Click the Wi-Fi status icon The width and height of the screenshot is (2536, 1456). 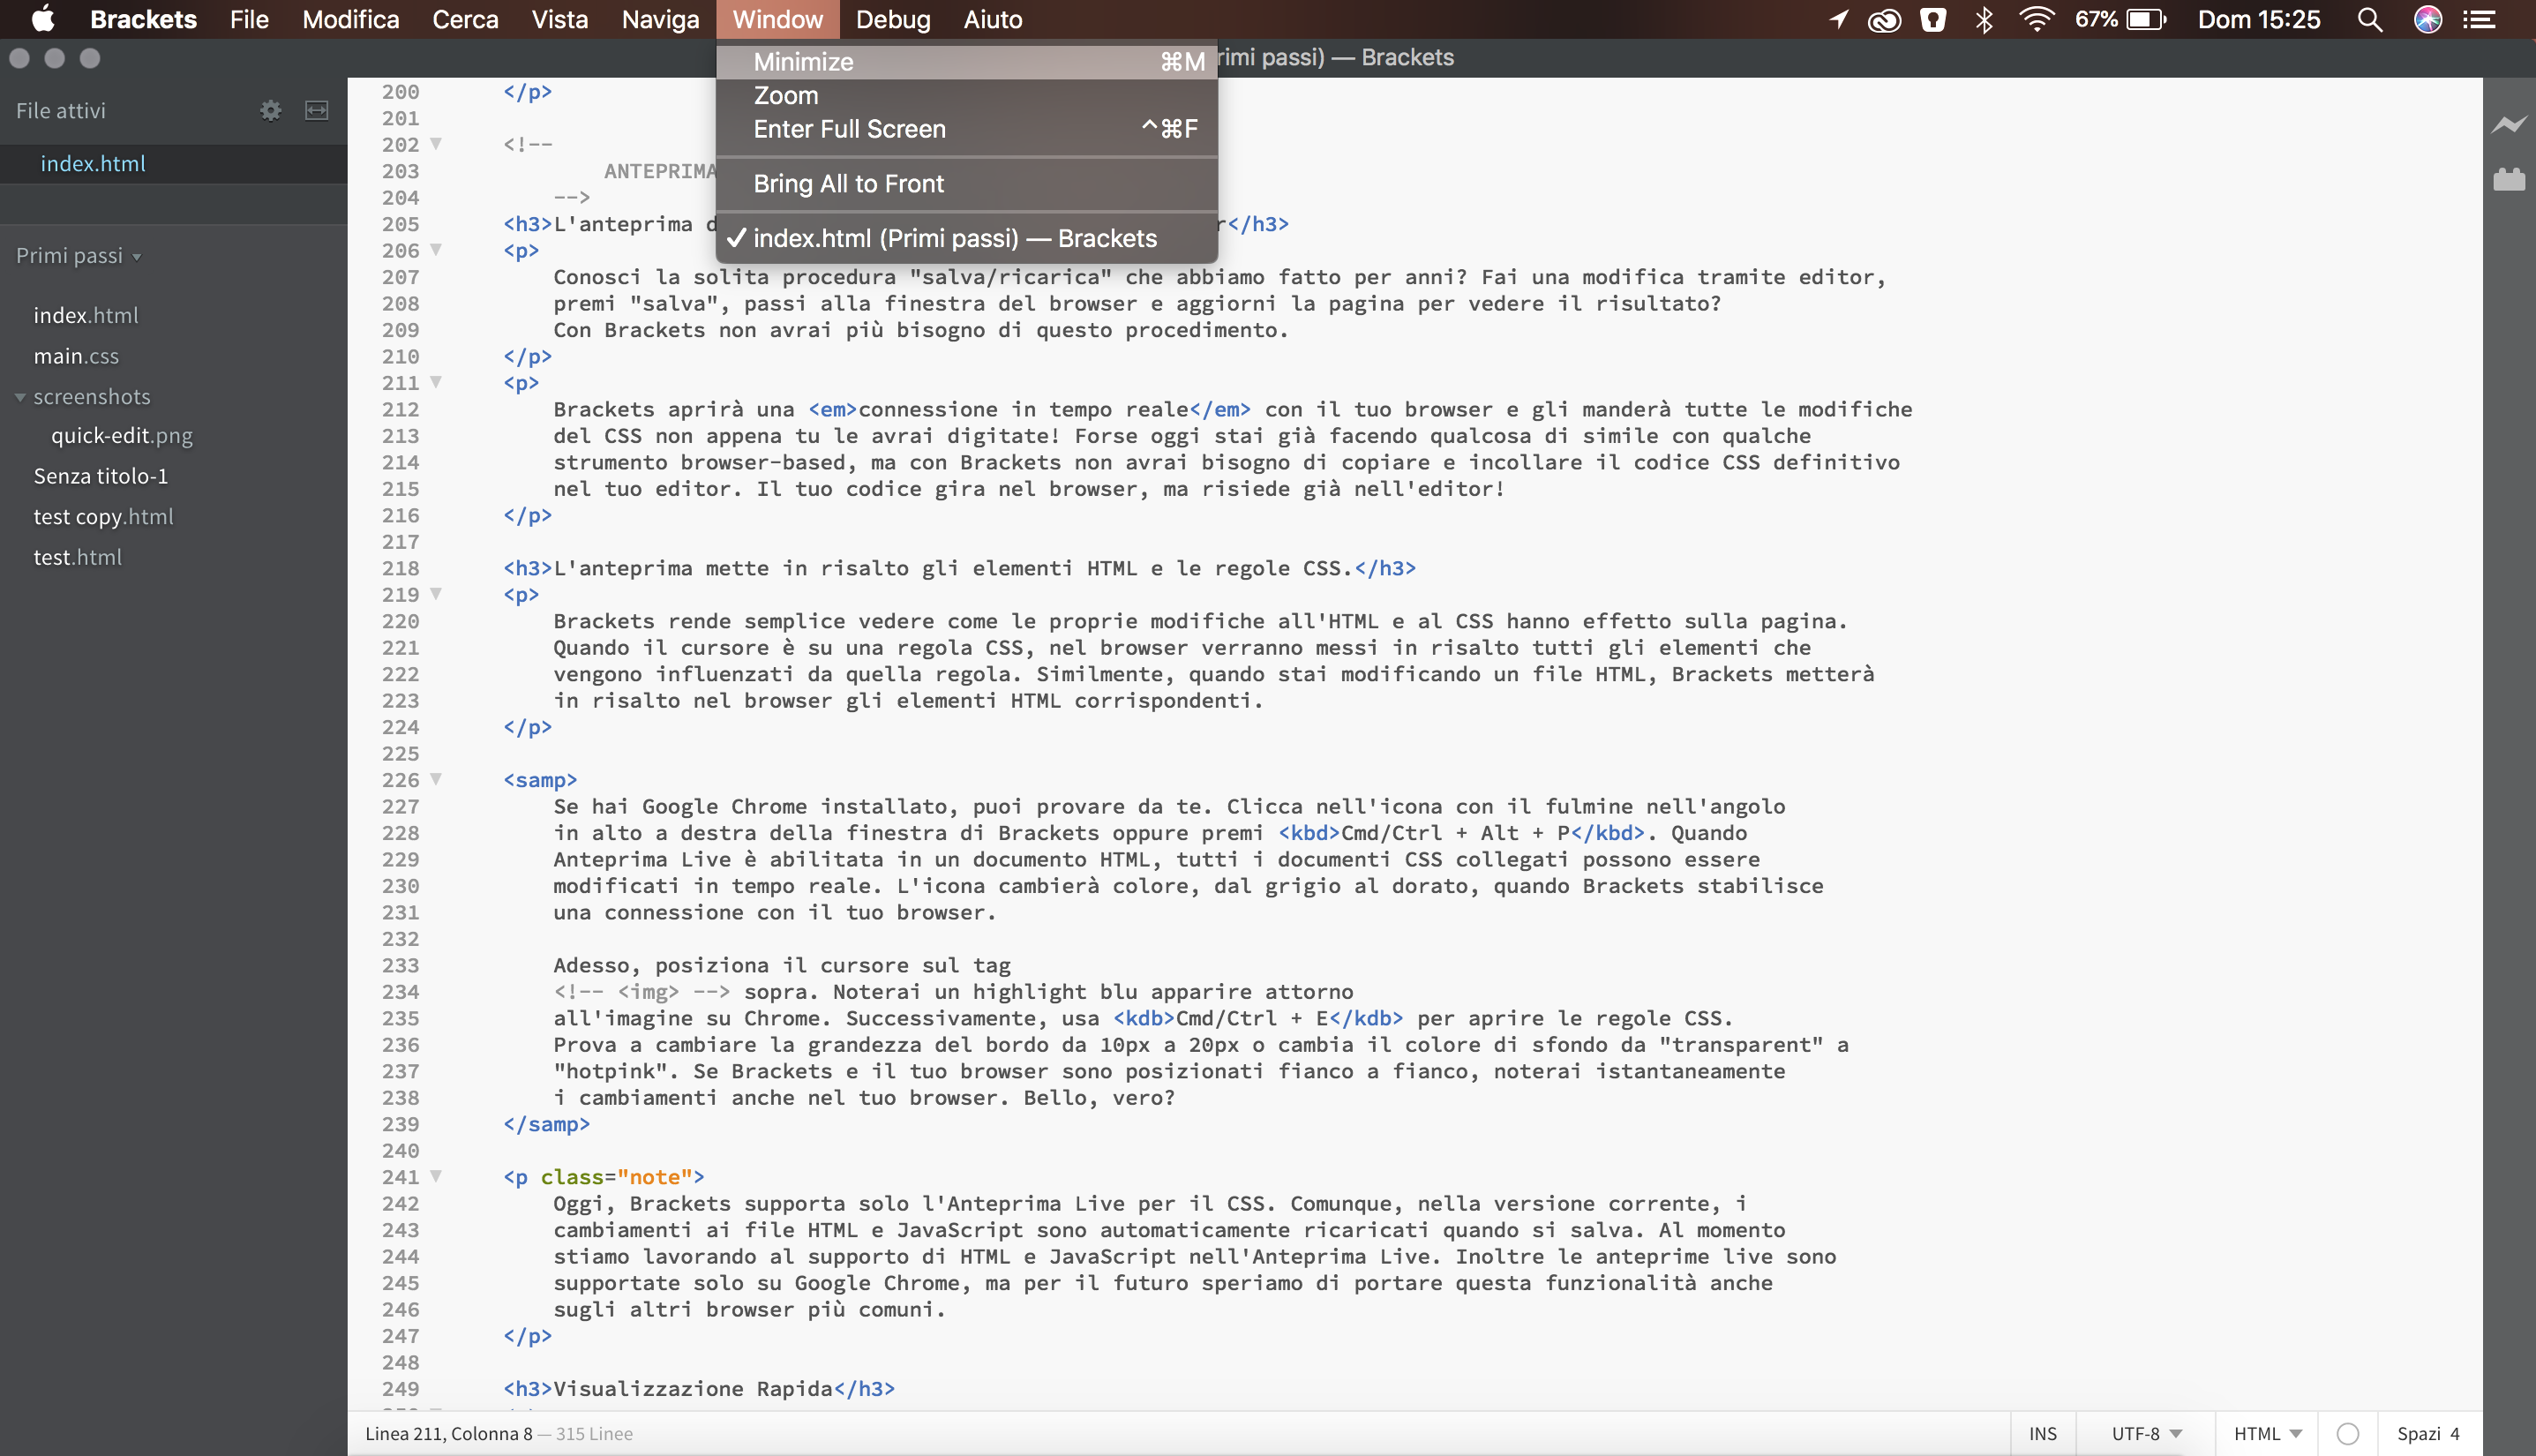tap(2036, 20)
